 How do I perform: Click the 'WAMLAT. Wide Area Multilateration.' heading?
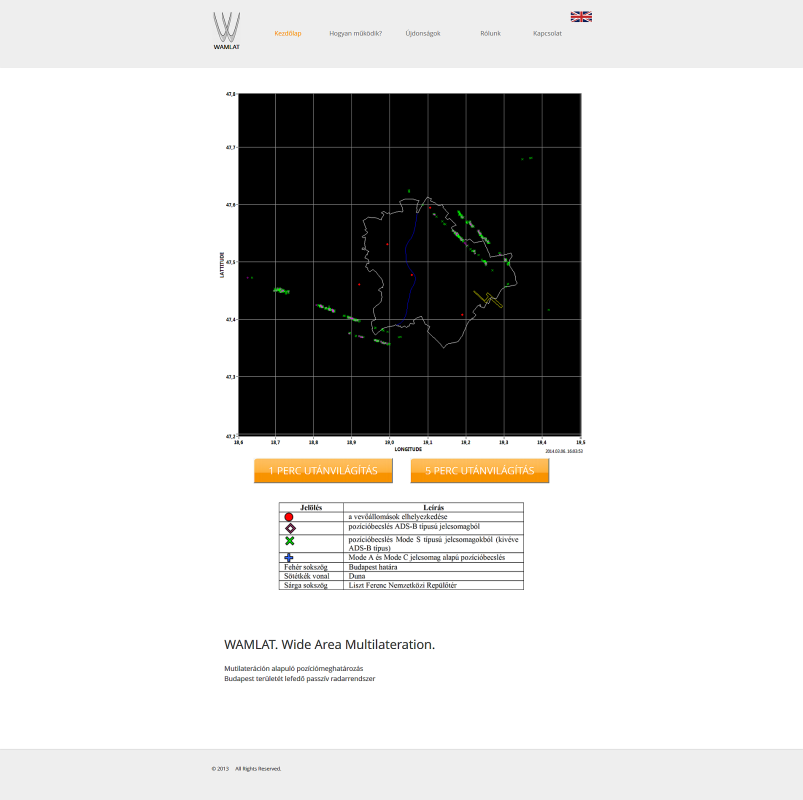tap(329, 644)
